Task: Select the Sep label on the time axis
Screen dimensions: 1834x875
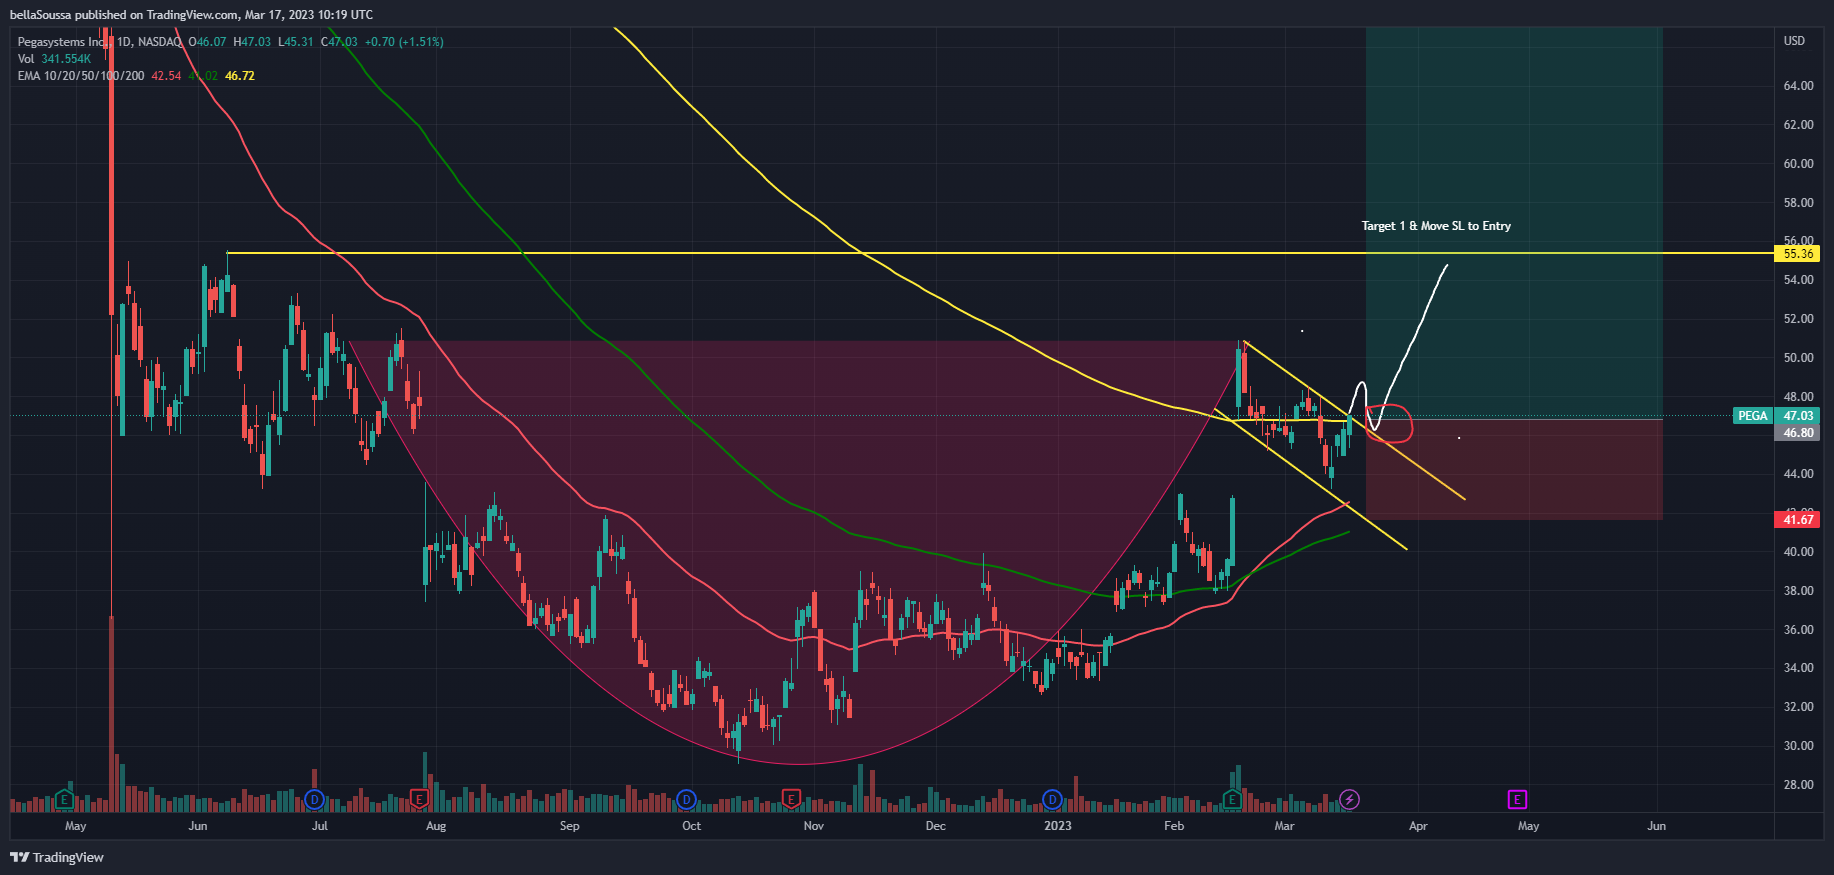Action: (569, 826)
